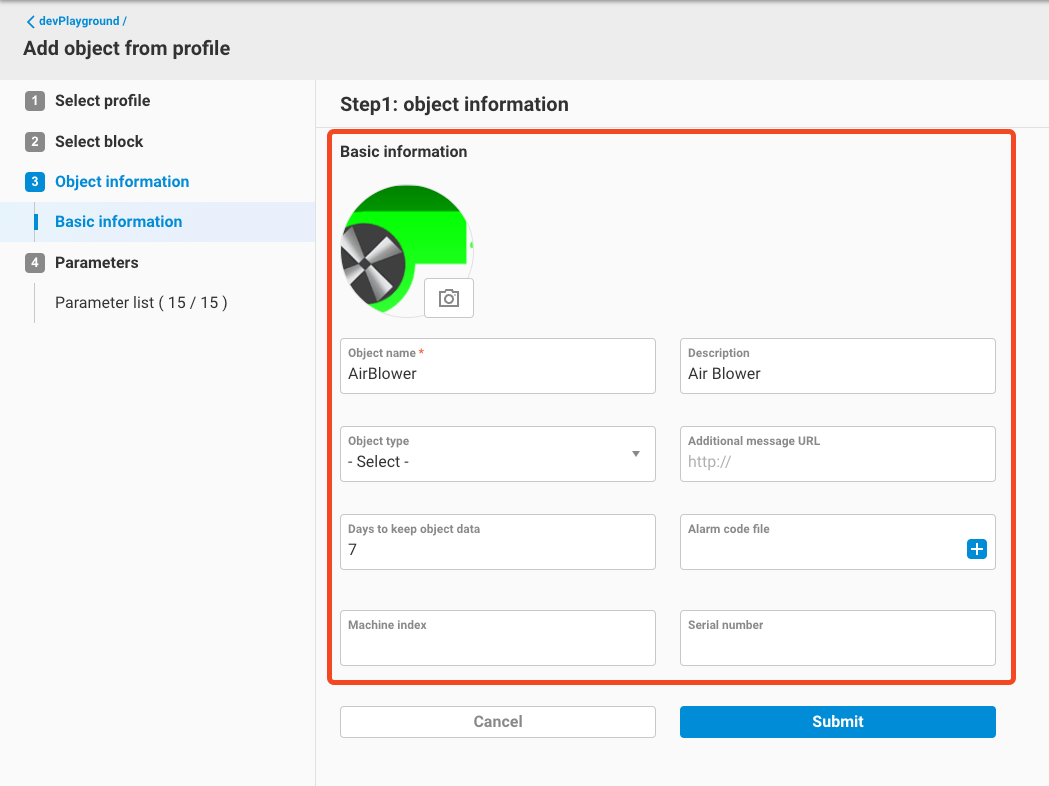Click the step 2 number badge
The height and width of the screenshot is (786, 1049).
pos(35,142)
